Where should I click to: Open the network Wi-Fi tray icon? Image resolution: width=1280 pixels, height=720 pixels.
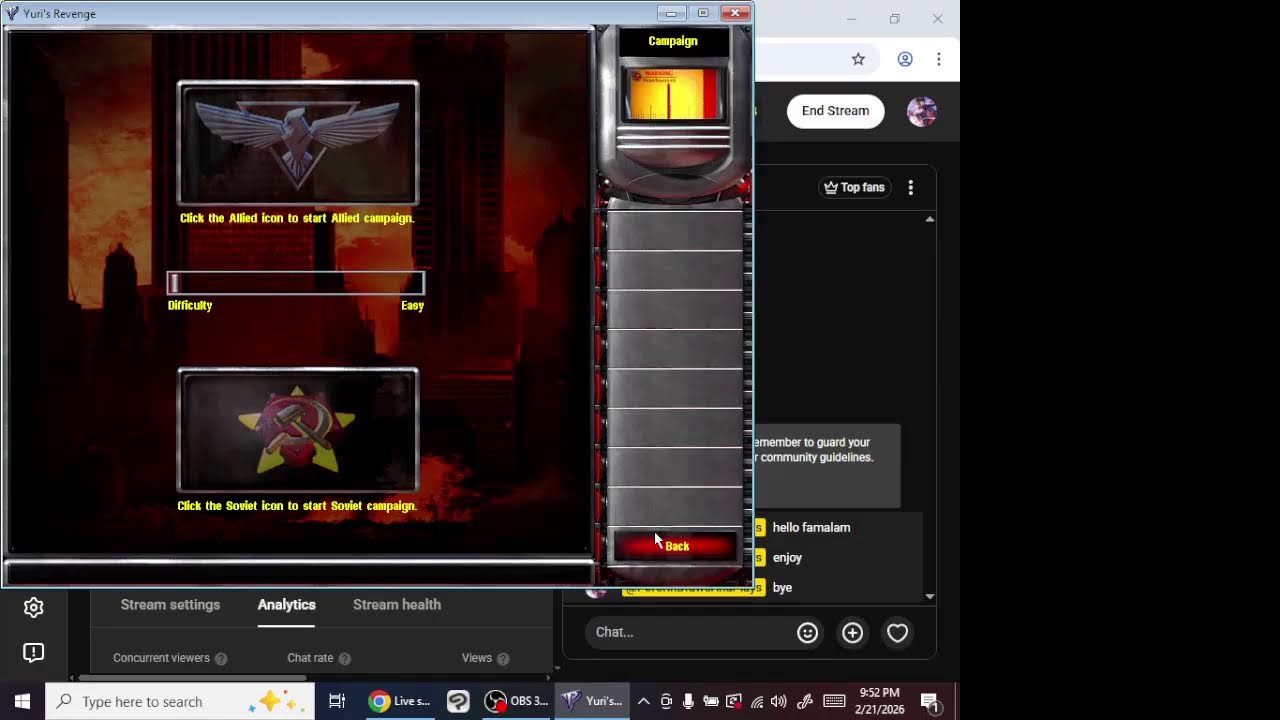coord(757,701)
